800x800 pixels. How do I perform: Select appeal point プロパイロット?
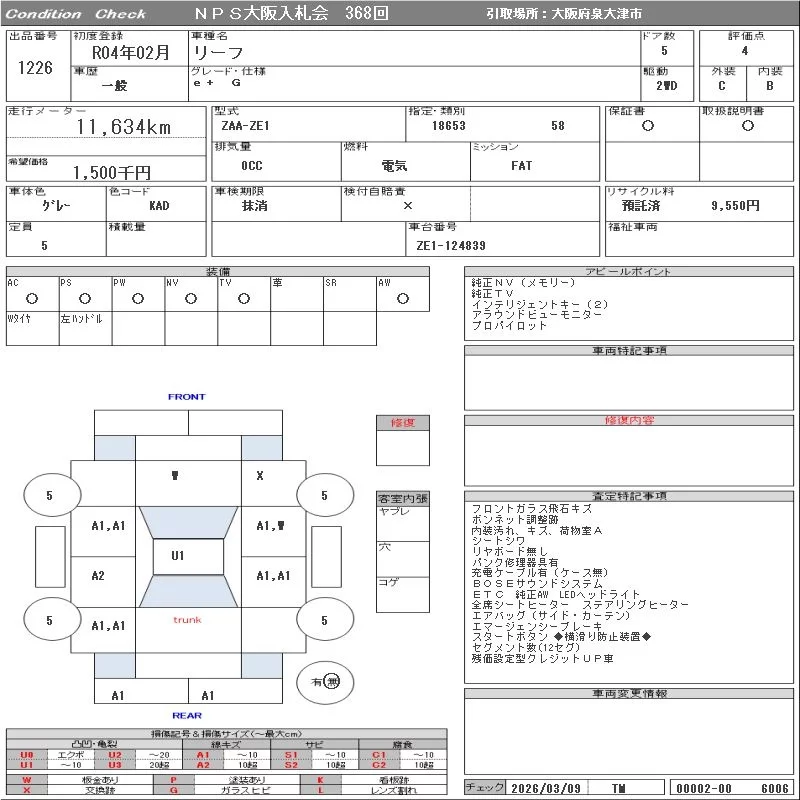(x=509, y=326)
